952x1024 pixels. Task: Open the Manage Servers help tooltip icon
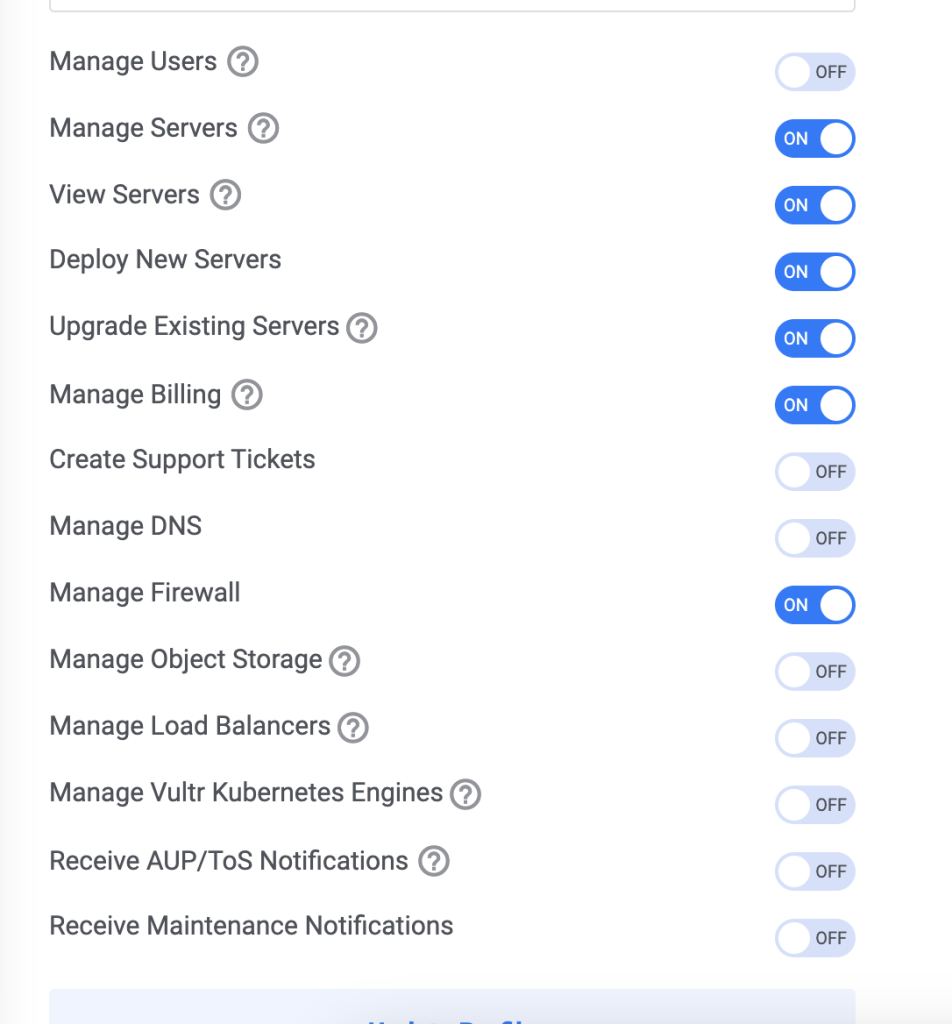[x=264, y=129]
